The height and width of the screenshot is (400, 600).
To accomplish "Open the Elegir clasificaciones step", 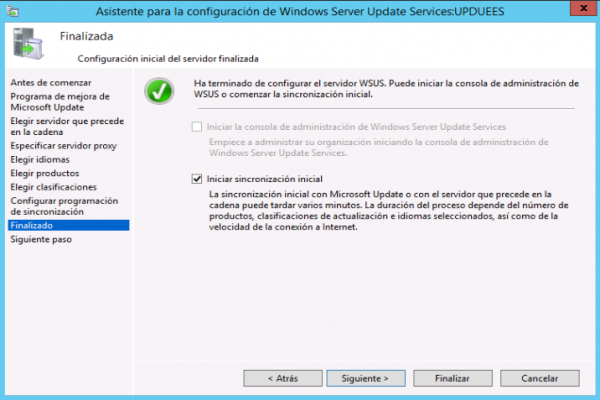I will tap(53, 187).
